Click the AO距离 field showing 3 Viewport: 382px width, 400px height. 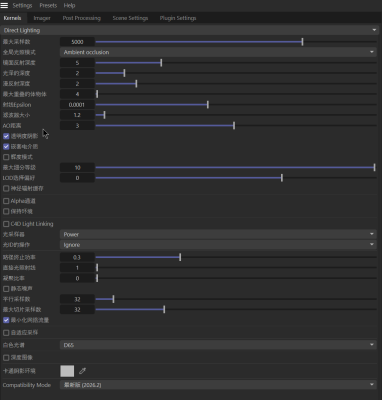[x=77, y=125]
